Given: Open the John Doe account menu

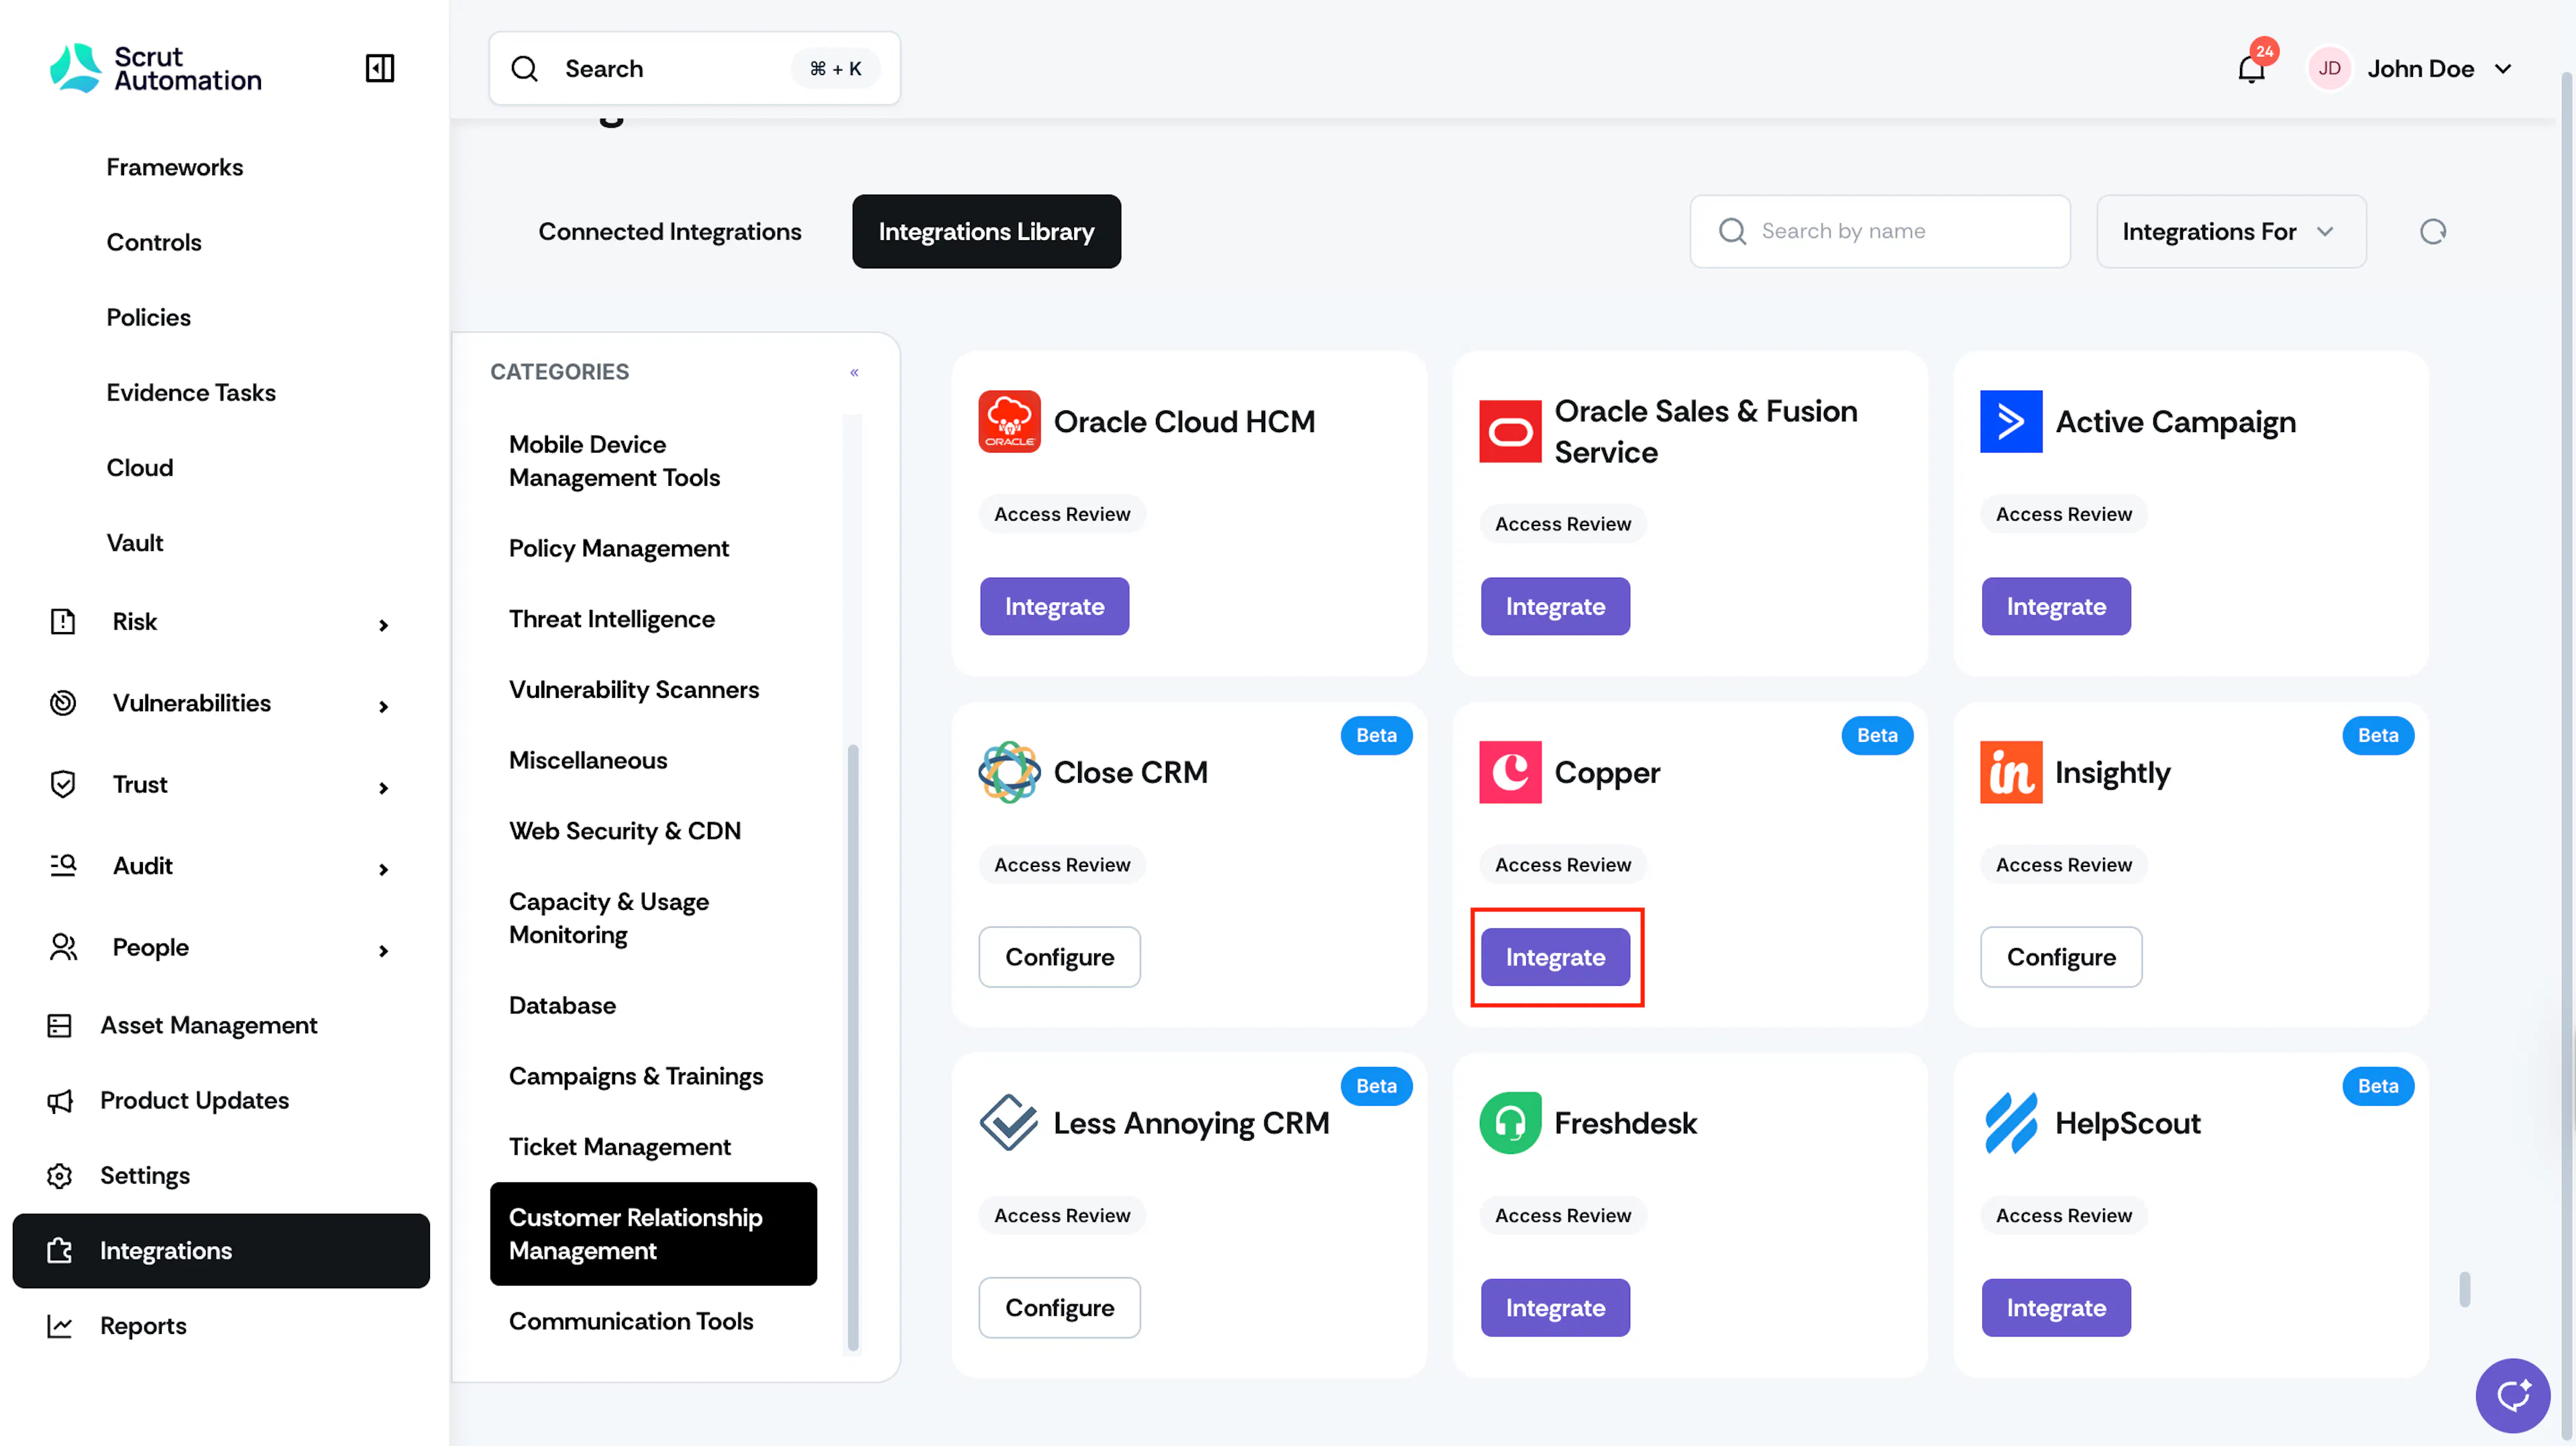Looking at the screenshot, I should tap(2411, 68).
